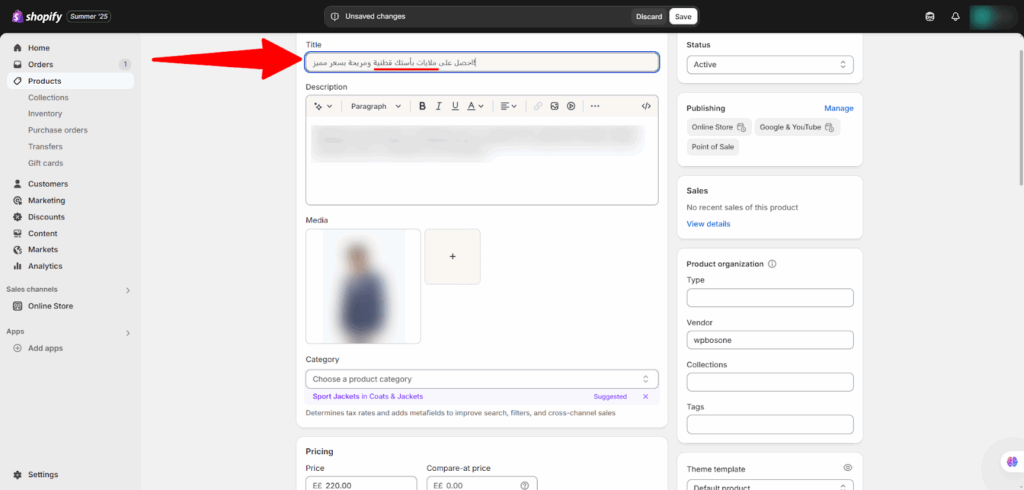Click the Save button
Screen dimensions: 1024x490
pyautogui.click(x=683, y=16)
